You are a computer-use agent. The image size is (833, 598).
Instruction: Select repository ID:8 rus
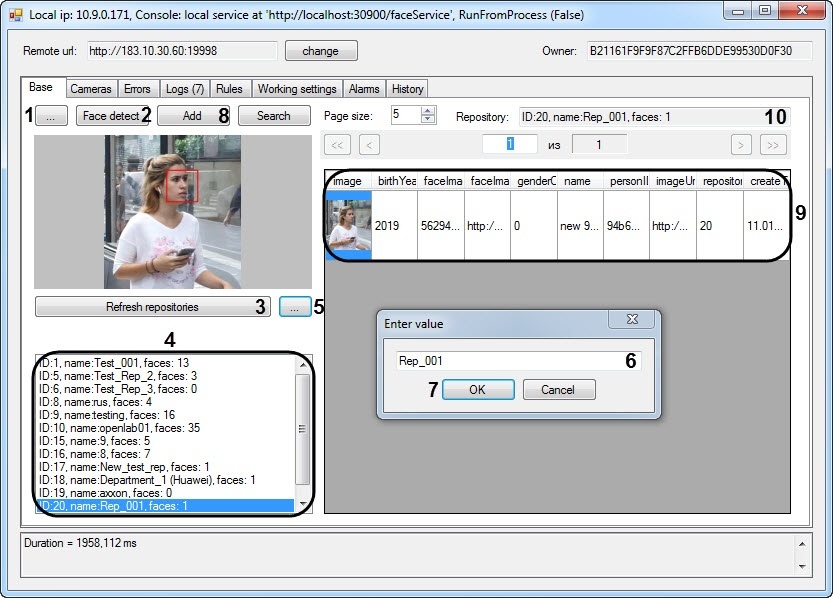click(165, 402)
